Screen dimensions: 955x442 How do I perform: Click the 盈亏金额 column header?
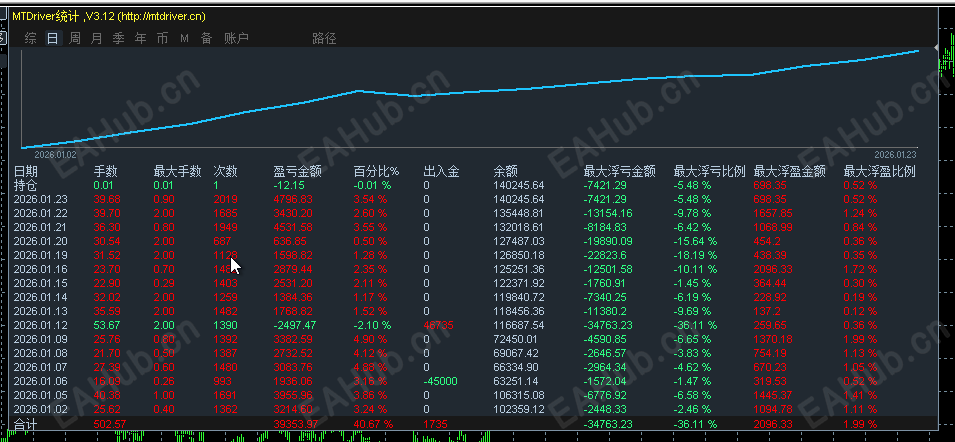(x=298, y=172)
